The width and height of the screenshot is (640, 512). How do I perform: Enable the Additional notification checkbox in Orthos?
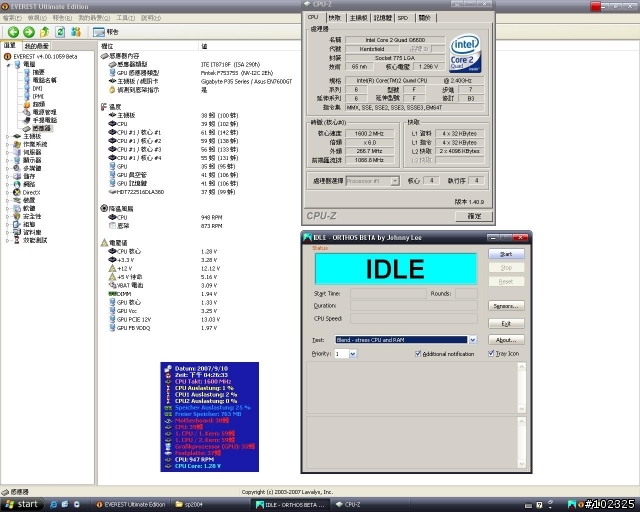click(x=418, y=354)
